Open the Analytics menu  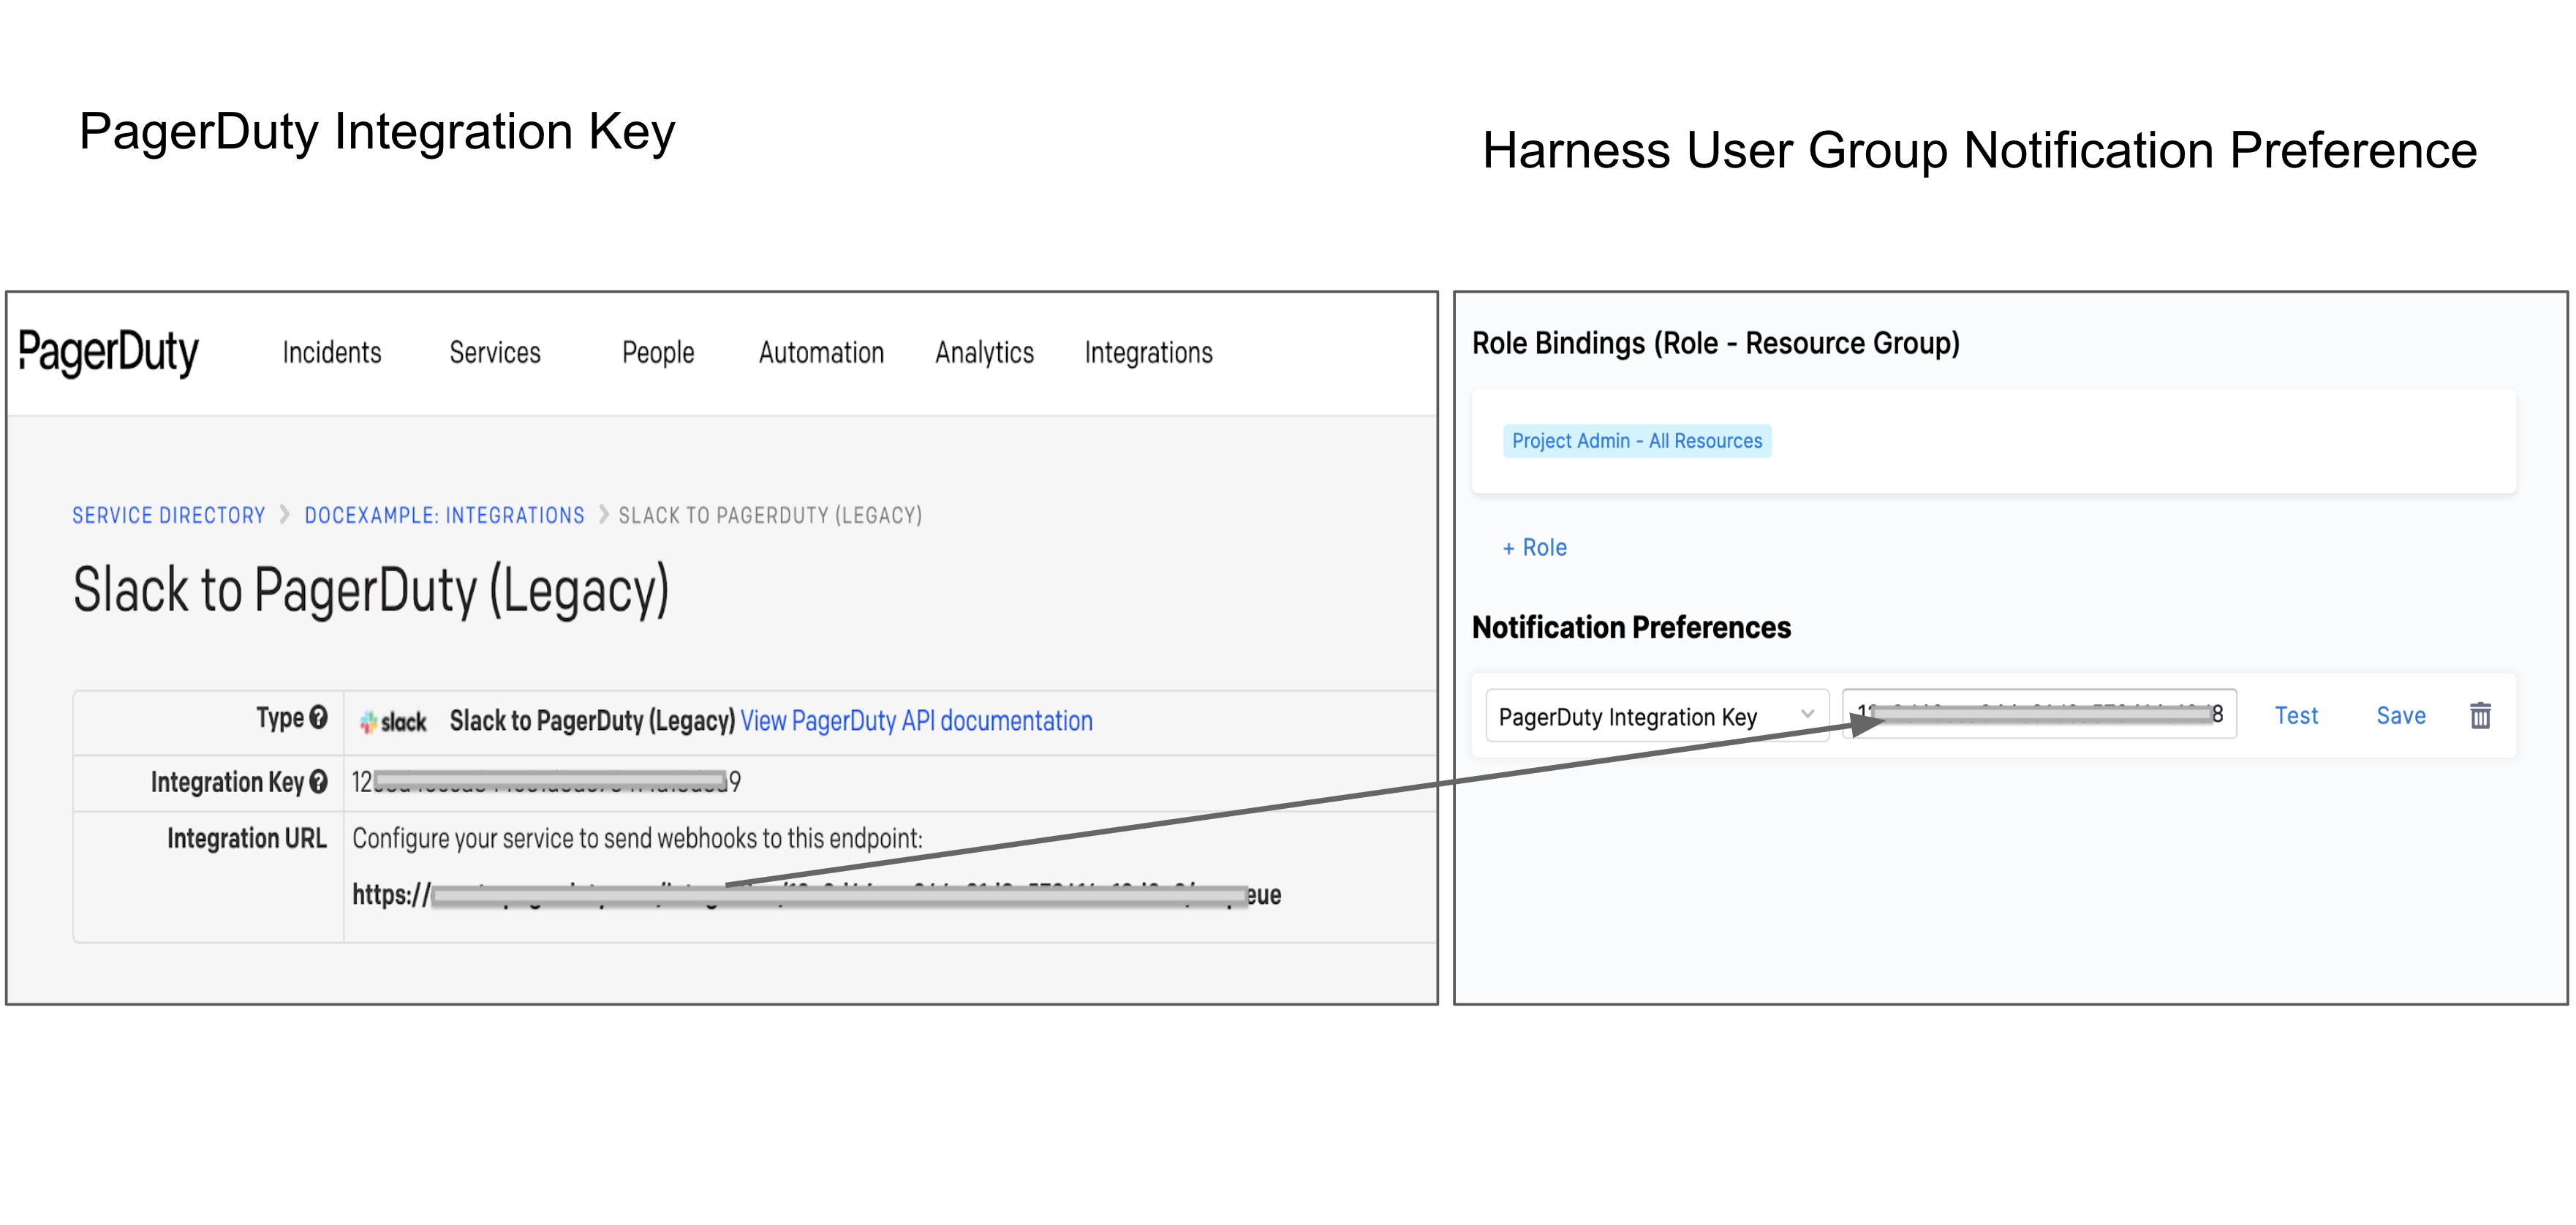click(x=984, y=353)
